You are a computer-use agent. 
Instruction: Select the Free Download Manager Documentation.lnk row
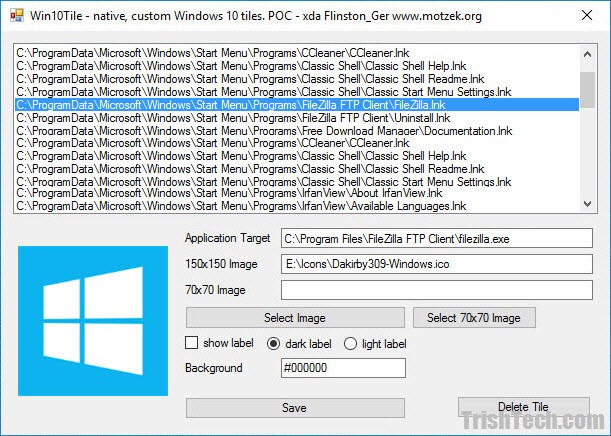pos(297,131)
